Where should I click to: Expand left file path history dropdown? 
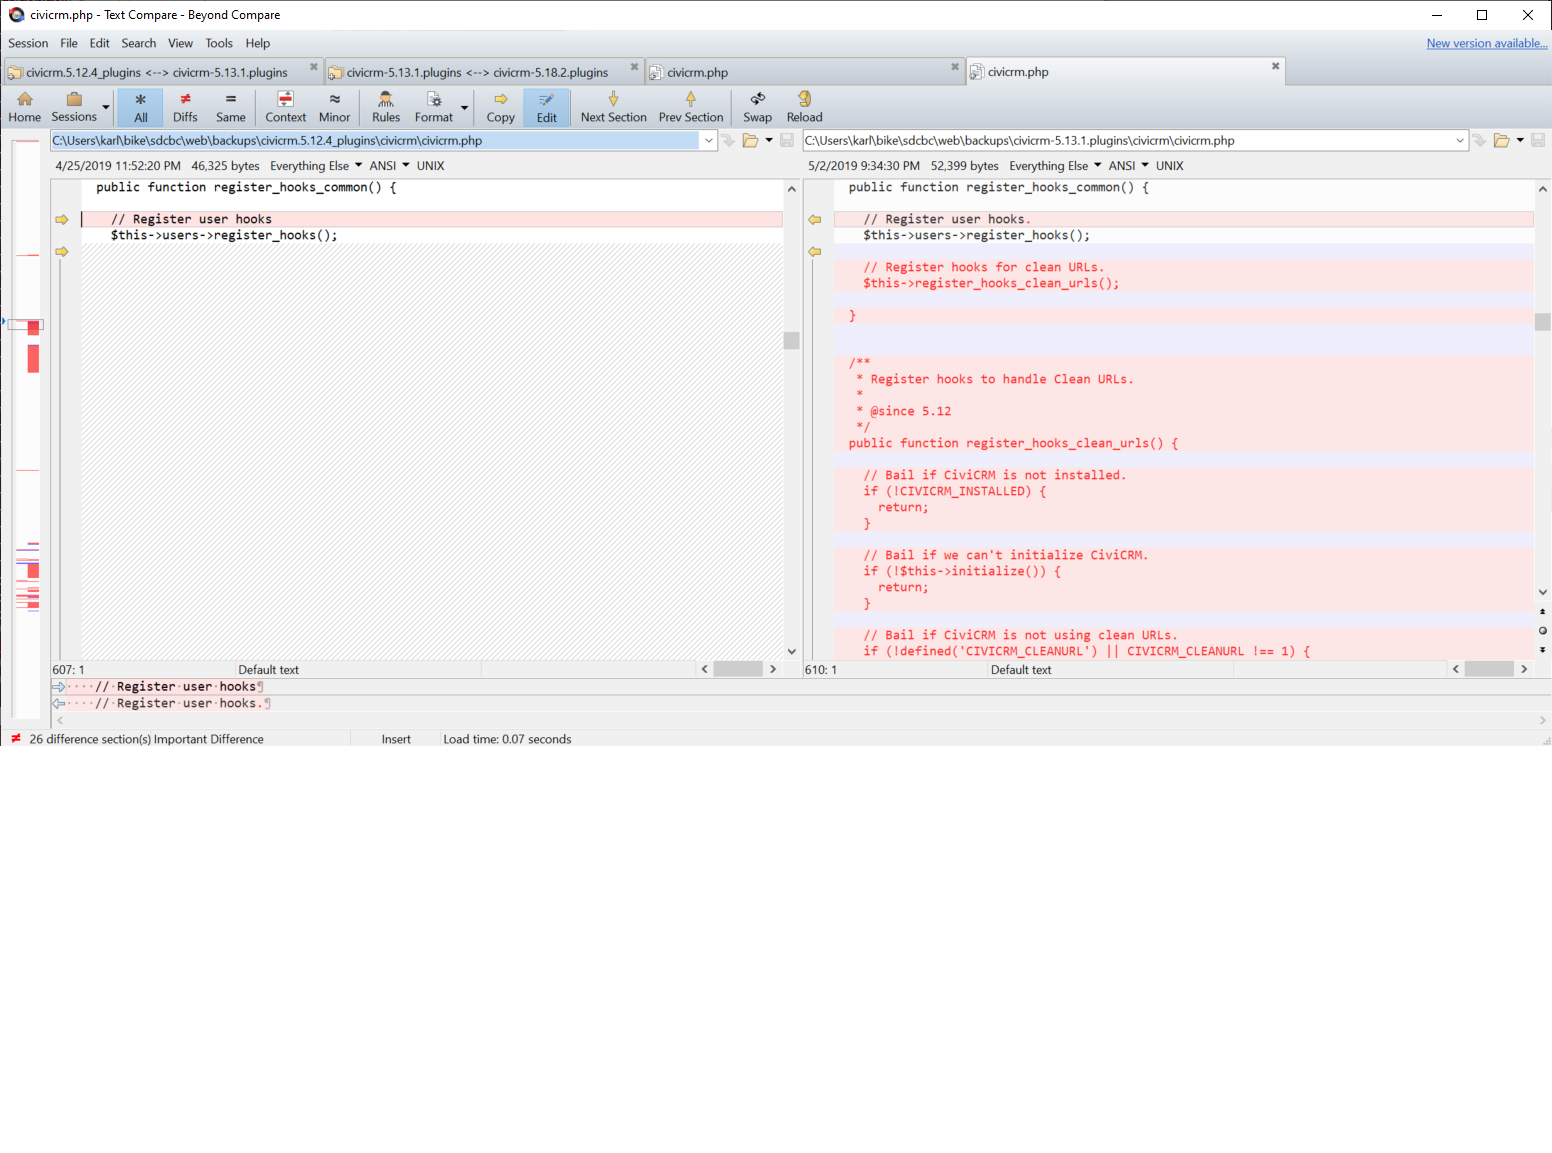click(x=709, y=140)
